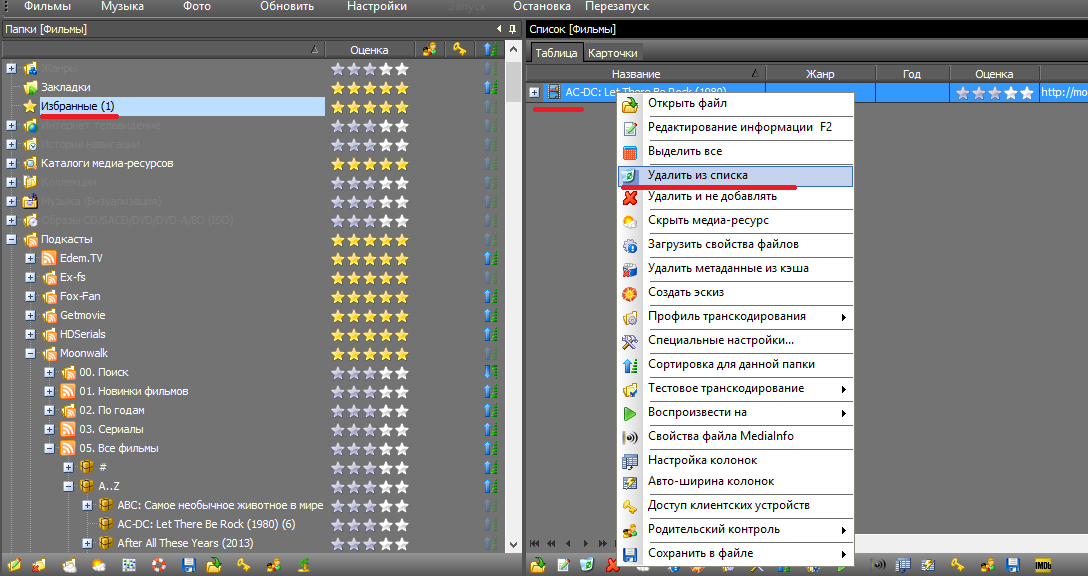Viewport: 1088px width, 576px height.
Task: Click the pin icon of the folders panel
Action: tap(513, 29)
